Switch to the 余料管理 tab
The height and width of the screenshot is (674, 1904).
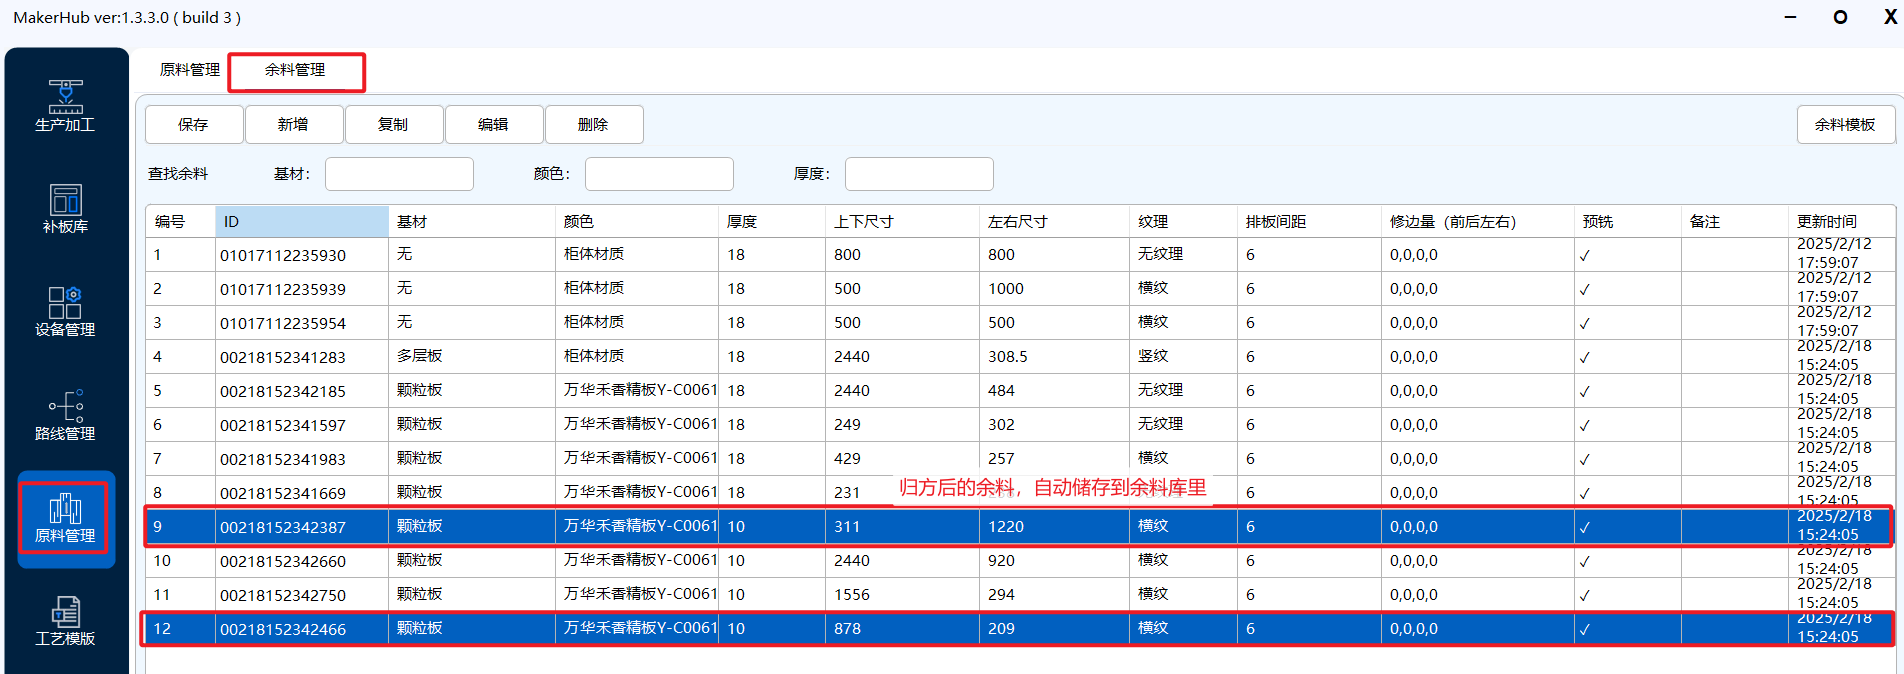coord(295,70)
